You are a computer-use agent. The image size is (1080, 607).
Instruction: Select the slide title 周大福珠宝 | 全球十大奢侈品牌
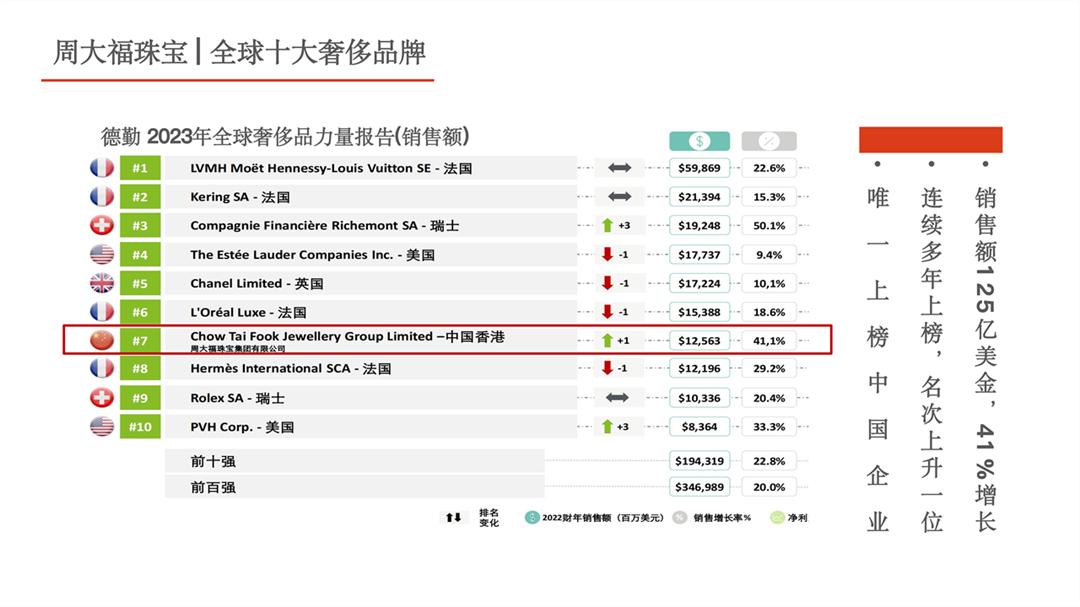(240, 52)
